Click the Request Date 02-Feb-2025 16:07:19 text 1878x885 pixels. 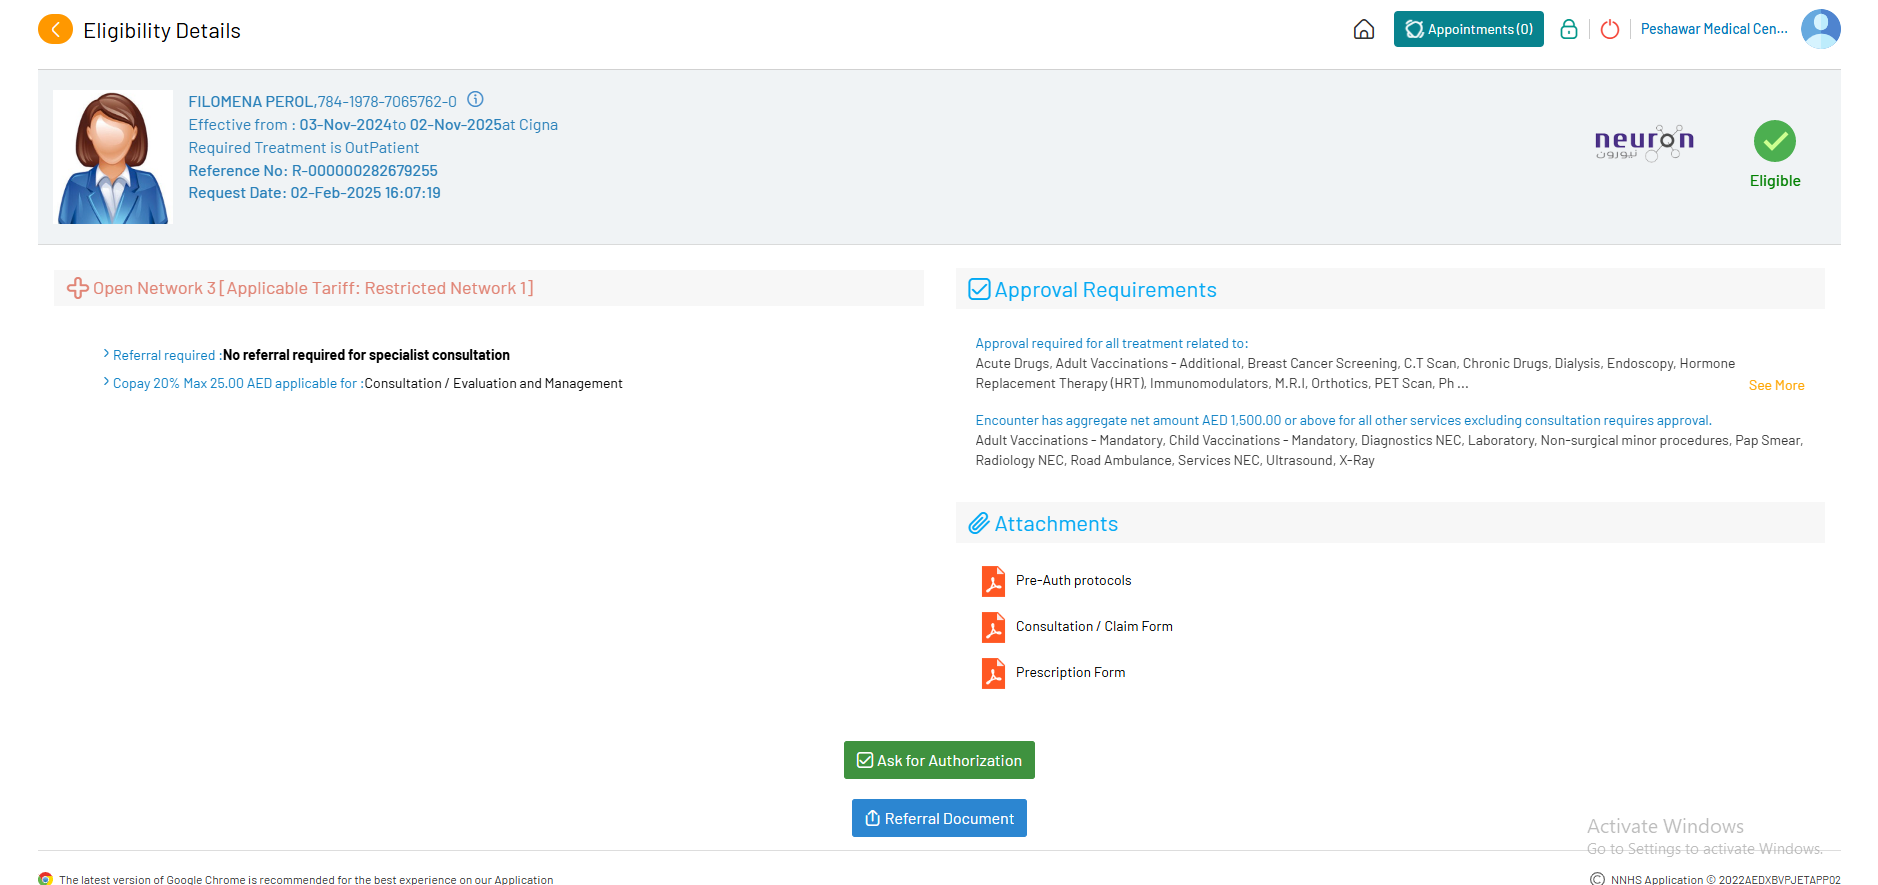[314, 193]
